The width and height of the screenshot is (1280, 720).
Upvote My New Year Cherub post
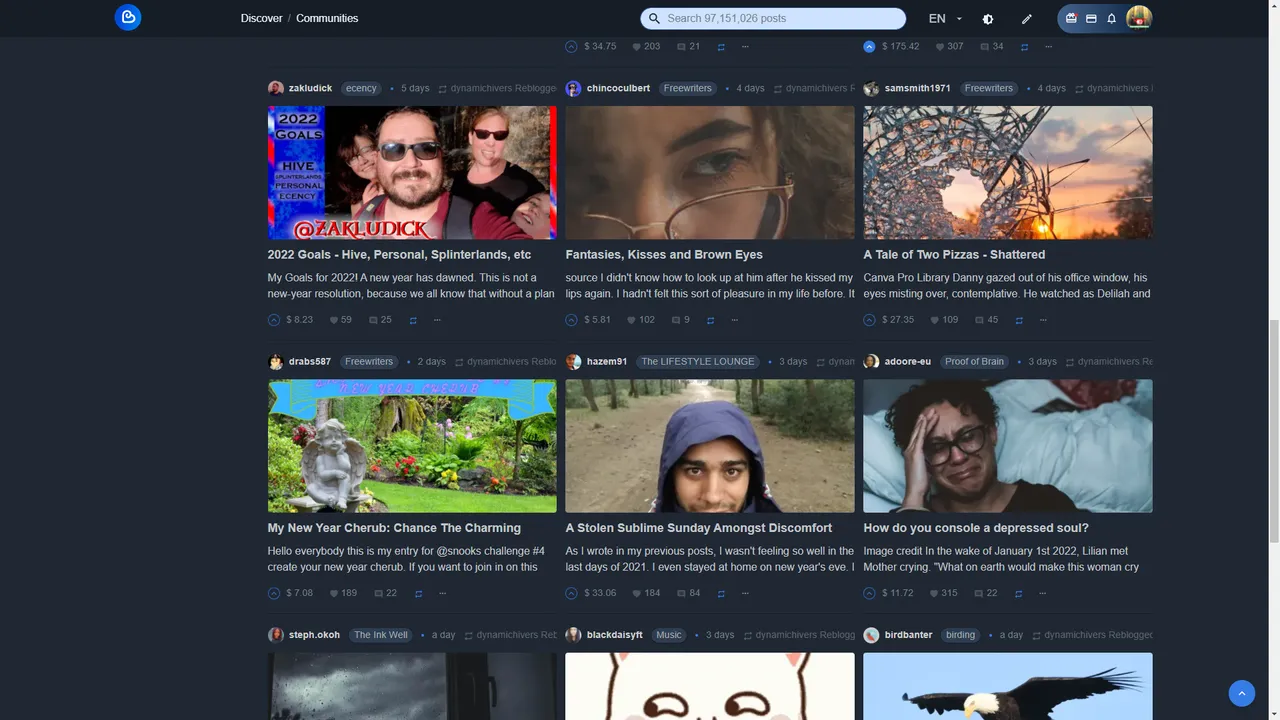point(274,593)
